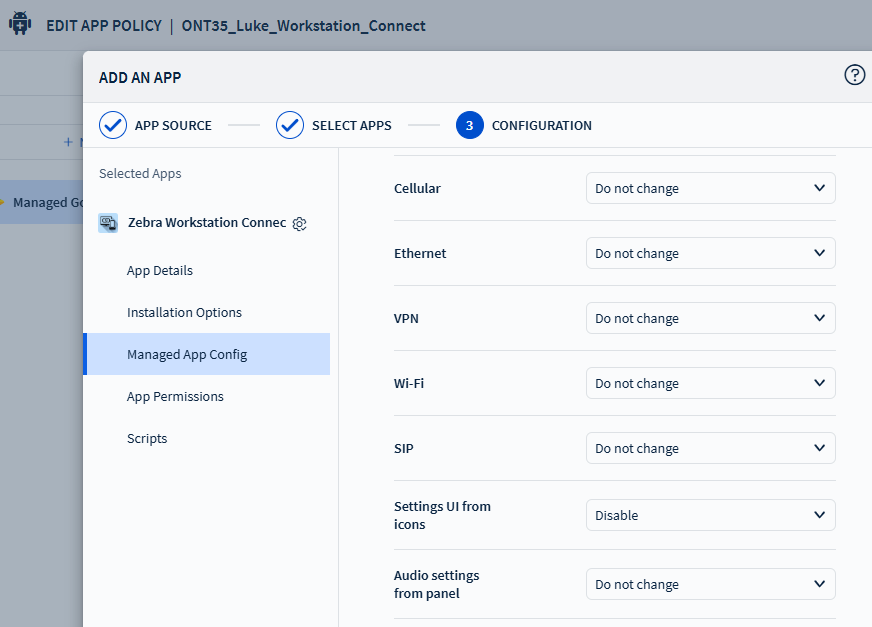This screenshot has height=627, width=872.
Task: Open the SIP dropdown
Action: tap(710, 448)
